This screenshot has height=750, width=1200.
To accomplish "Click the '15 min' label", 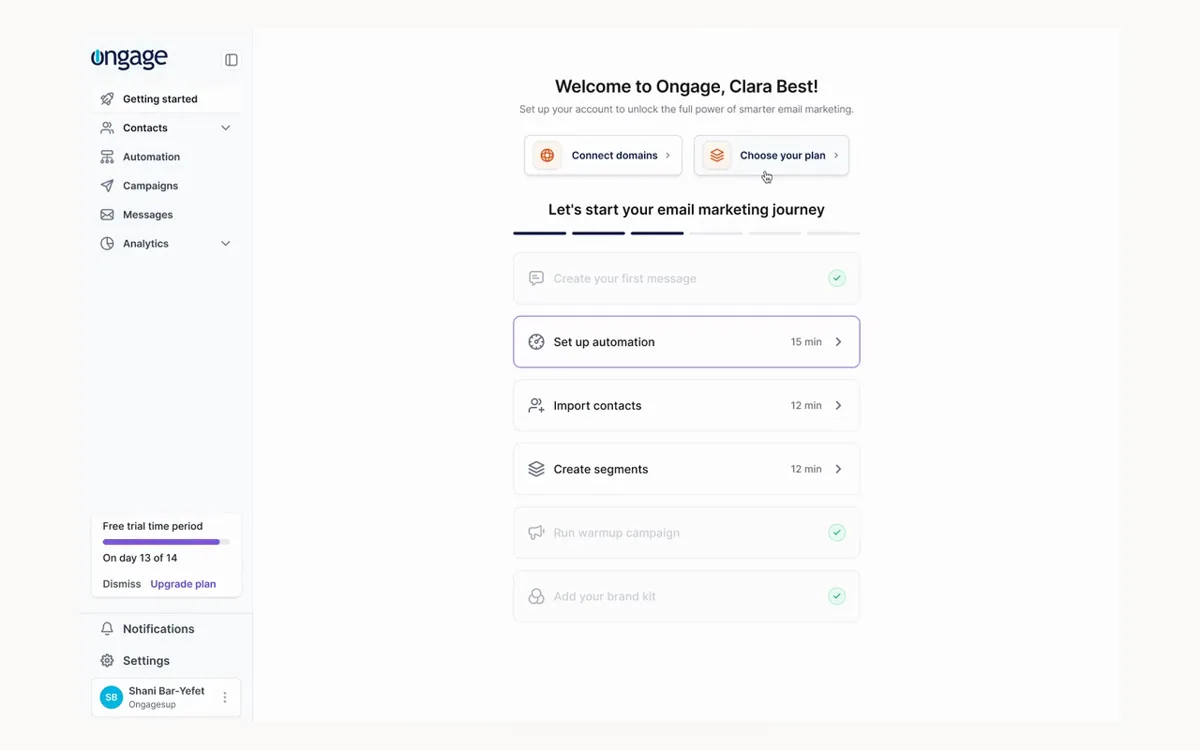I will 806,342.
